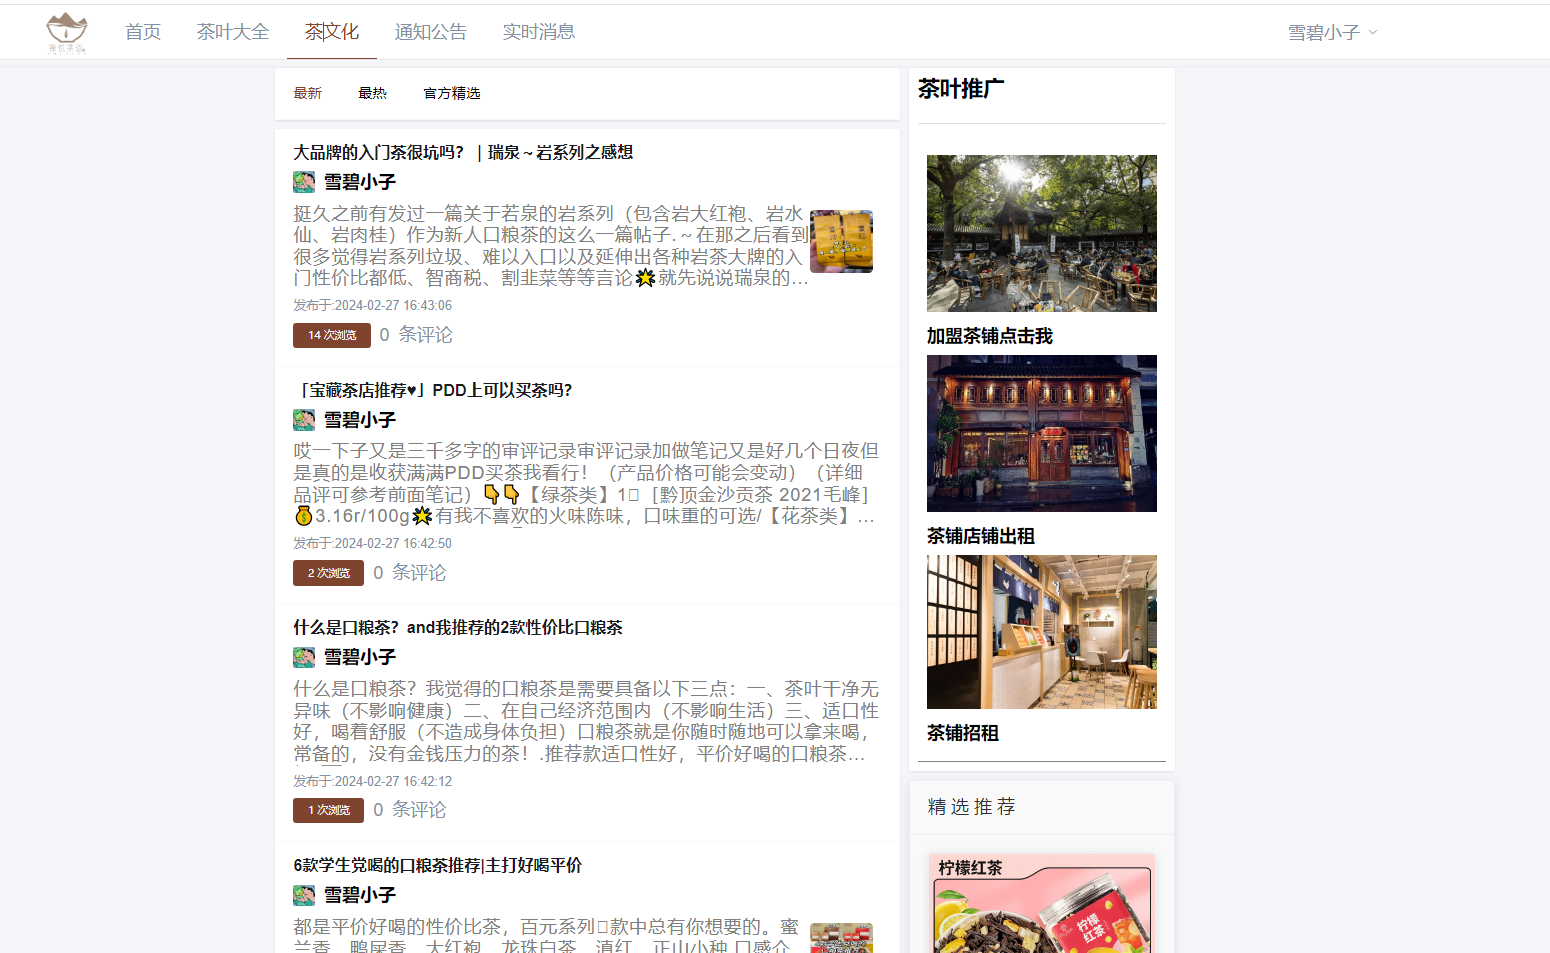Go to the 通知公告 tab
The width and height of the screenshot is (1550, 953).
(x=431, y=32)
